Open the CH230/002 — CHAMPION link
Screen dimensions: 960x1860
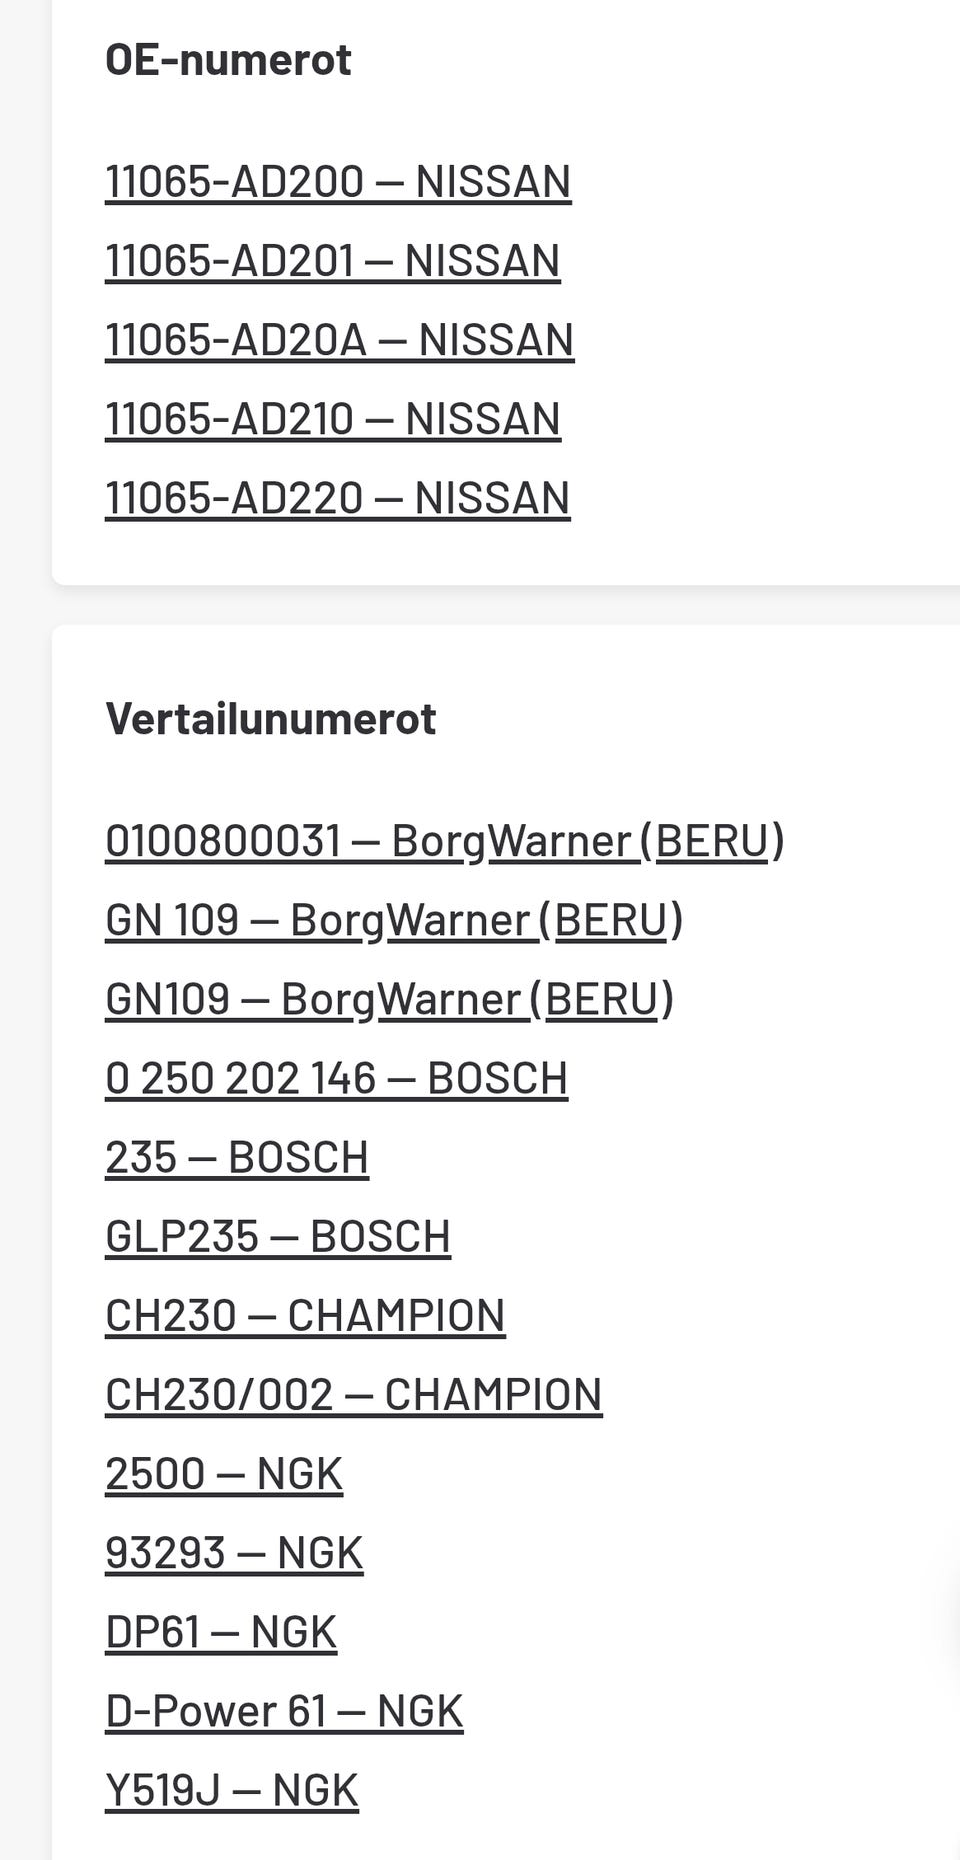click(353, 1394)
